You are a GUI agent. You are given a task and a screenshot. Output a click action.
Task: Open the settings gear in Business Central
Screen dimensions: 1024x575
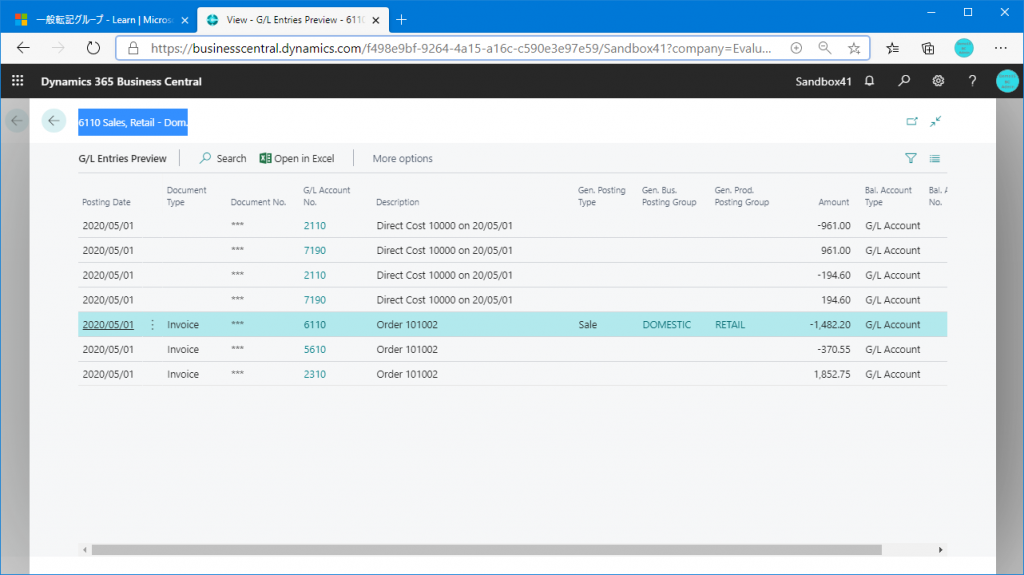pos(938,81)
